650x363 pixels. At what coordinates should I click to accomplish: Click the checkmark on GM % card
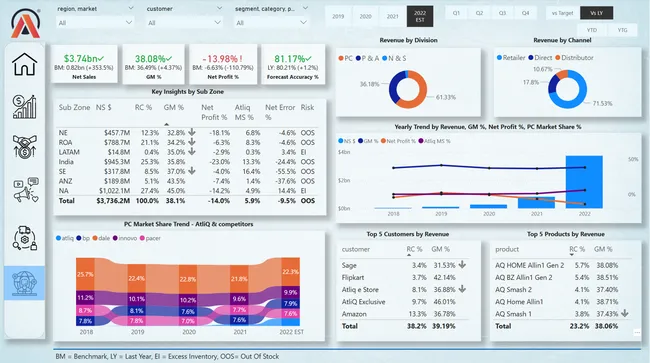tap(169, 58)
